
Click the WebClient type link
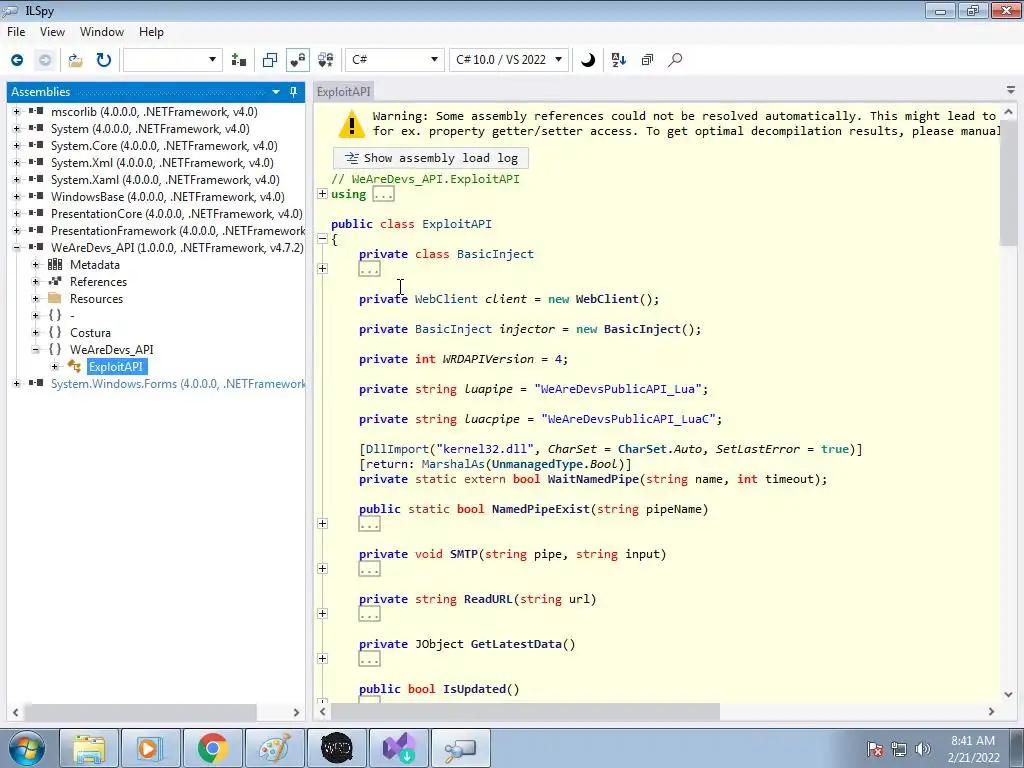point(446,299)
